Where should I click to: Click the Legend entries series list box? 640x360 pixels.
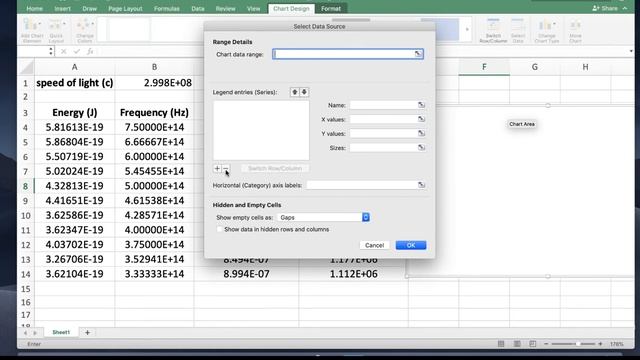point(261,130)
